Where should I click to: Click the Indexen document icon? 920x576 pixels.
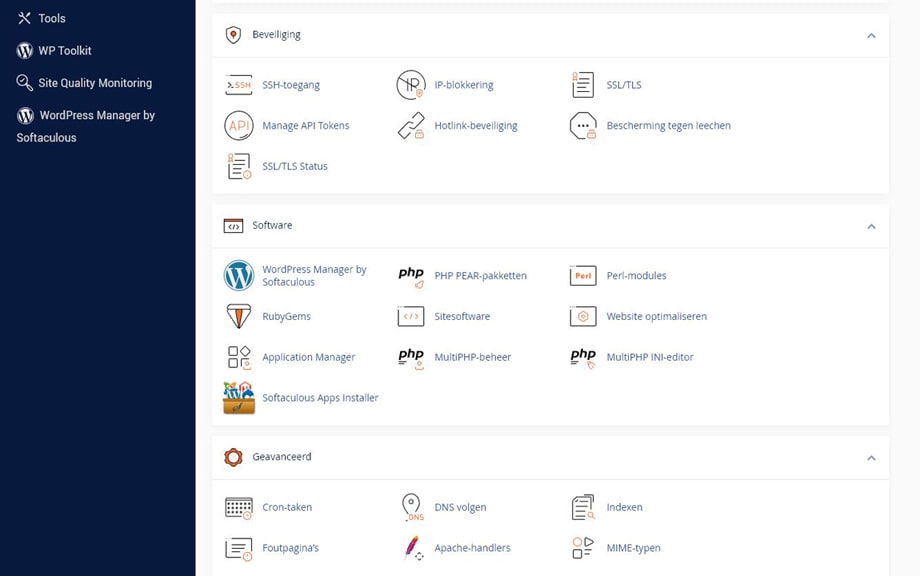[583, 507]
